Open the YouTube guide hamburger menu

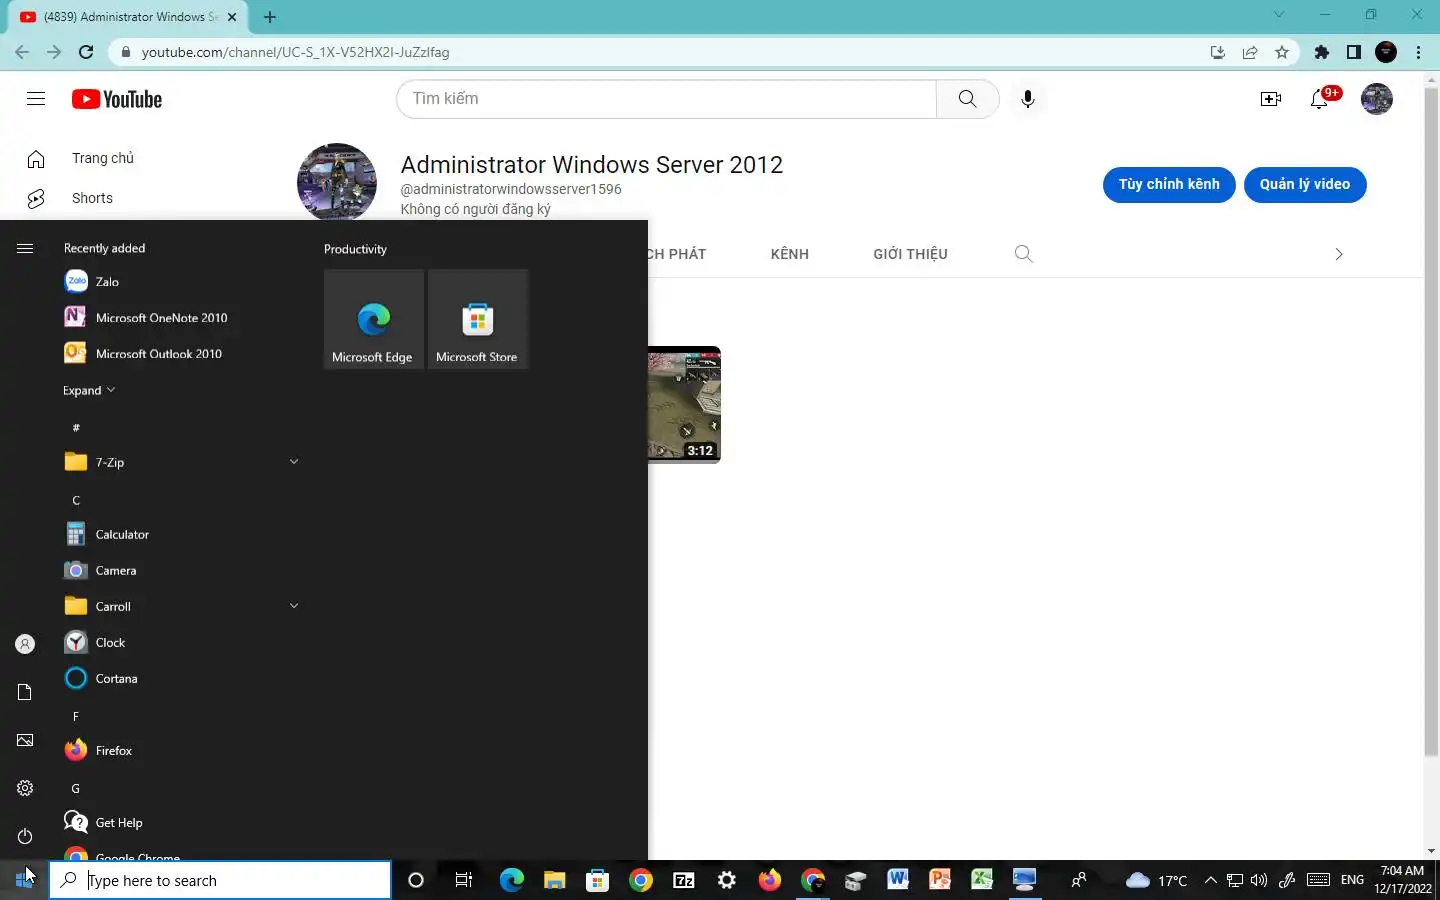(36, 98)
